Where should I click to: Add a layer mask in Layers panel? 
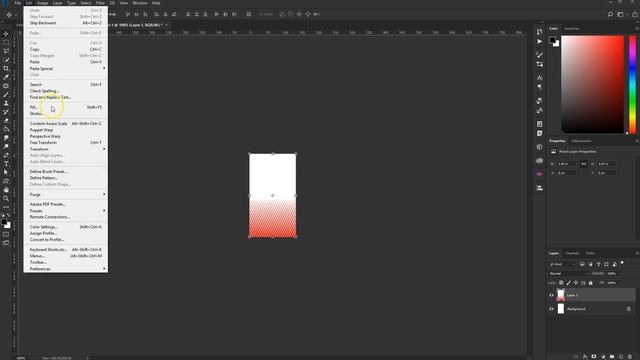pyautogui.click(x=594, y=357)
